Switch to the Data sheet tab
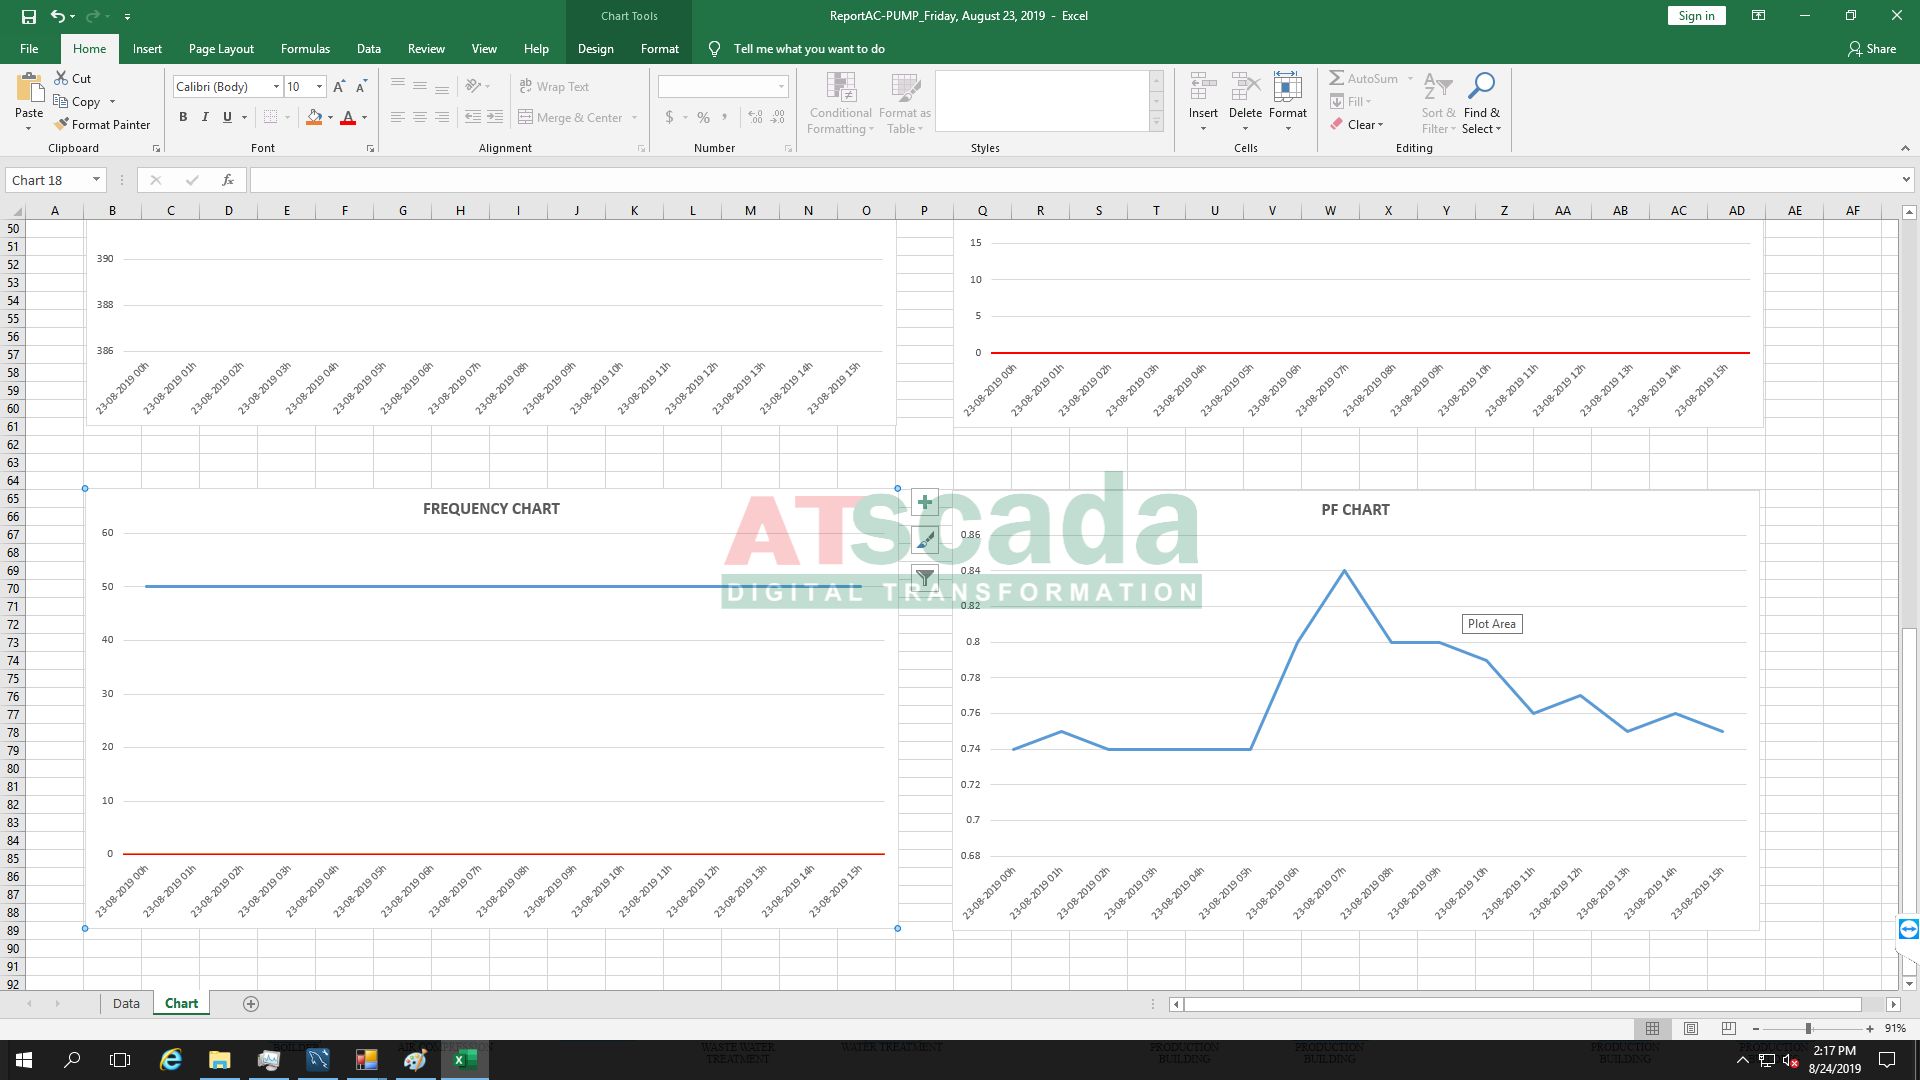 click(x=126, y=1004)
